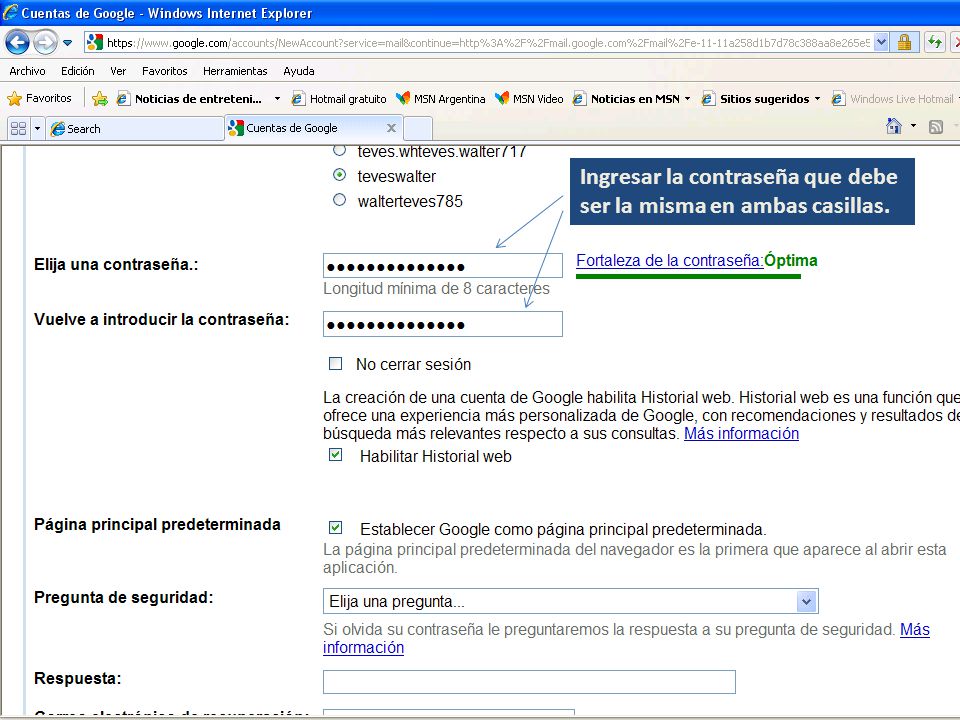Open the Ver menu
This screenshot has height=720, width=960.
(x=118, y=71)
